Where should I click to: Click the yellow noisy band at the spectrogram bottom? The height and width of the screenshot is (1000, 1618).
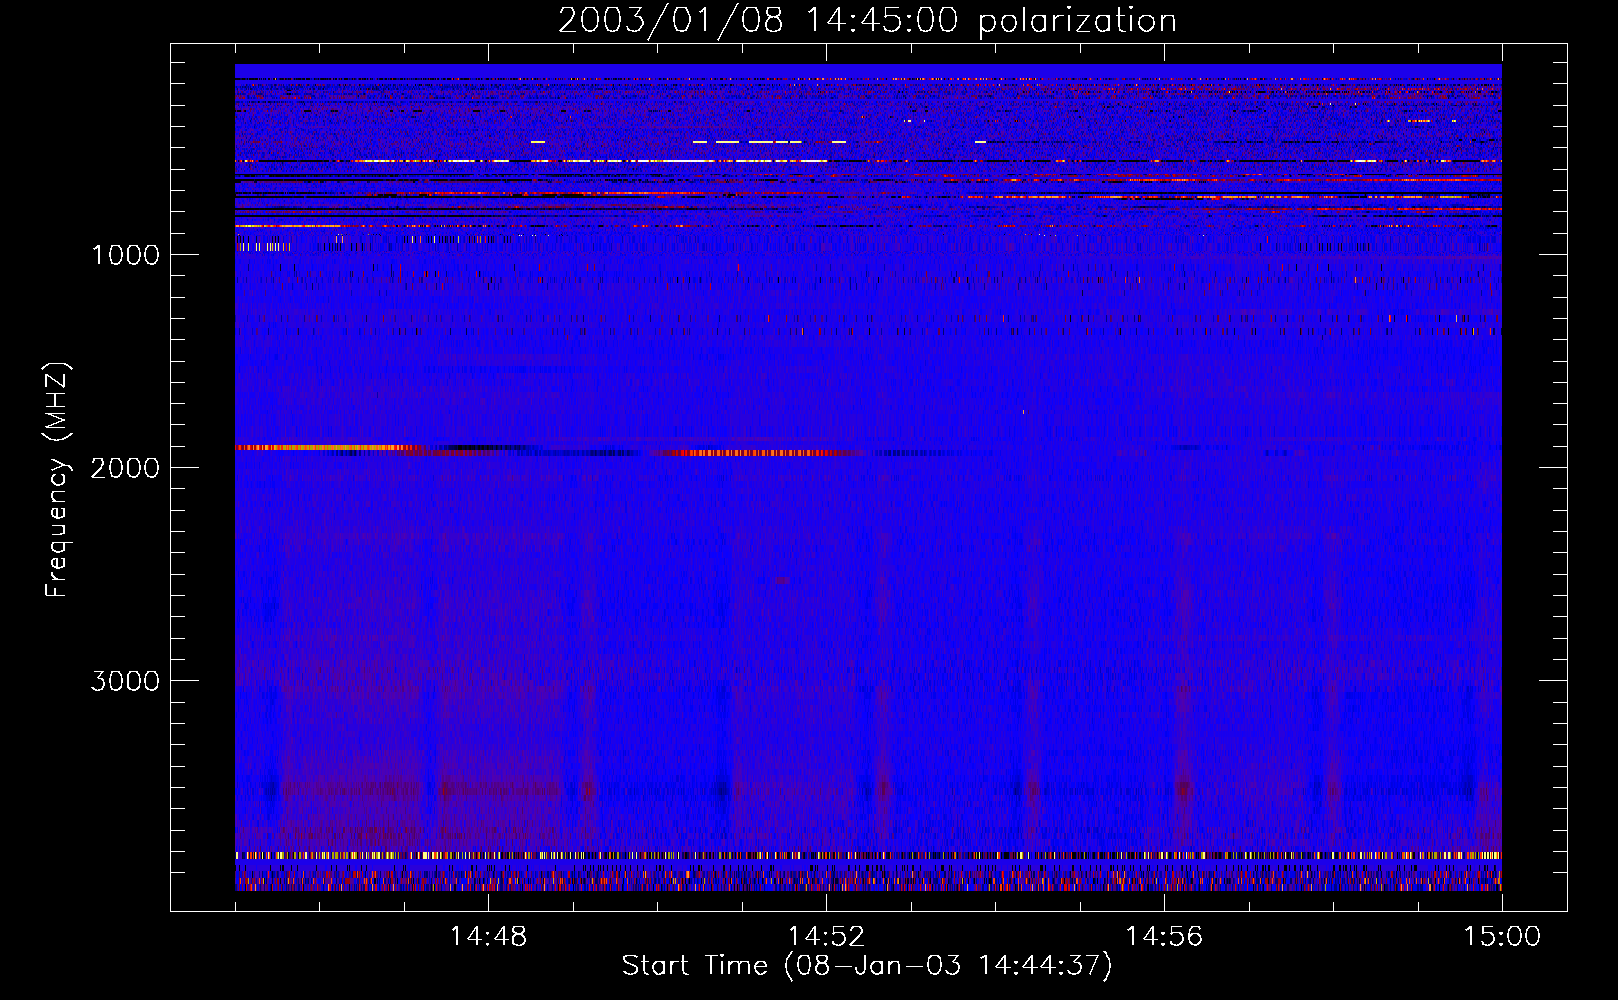click(x=868, y=856)
